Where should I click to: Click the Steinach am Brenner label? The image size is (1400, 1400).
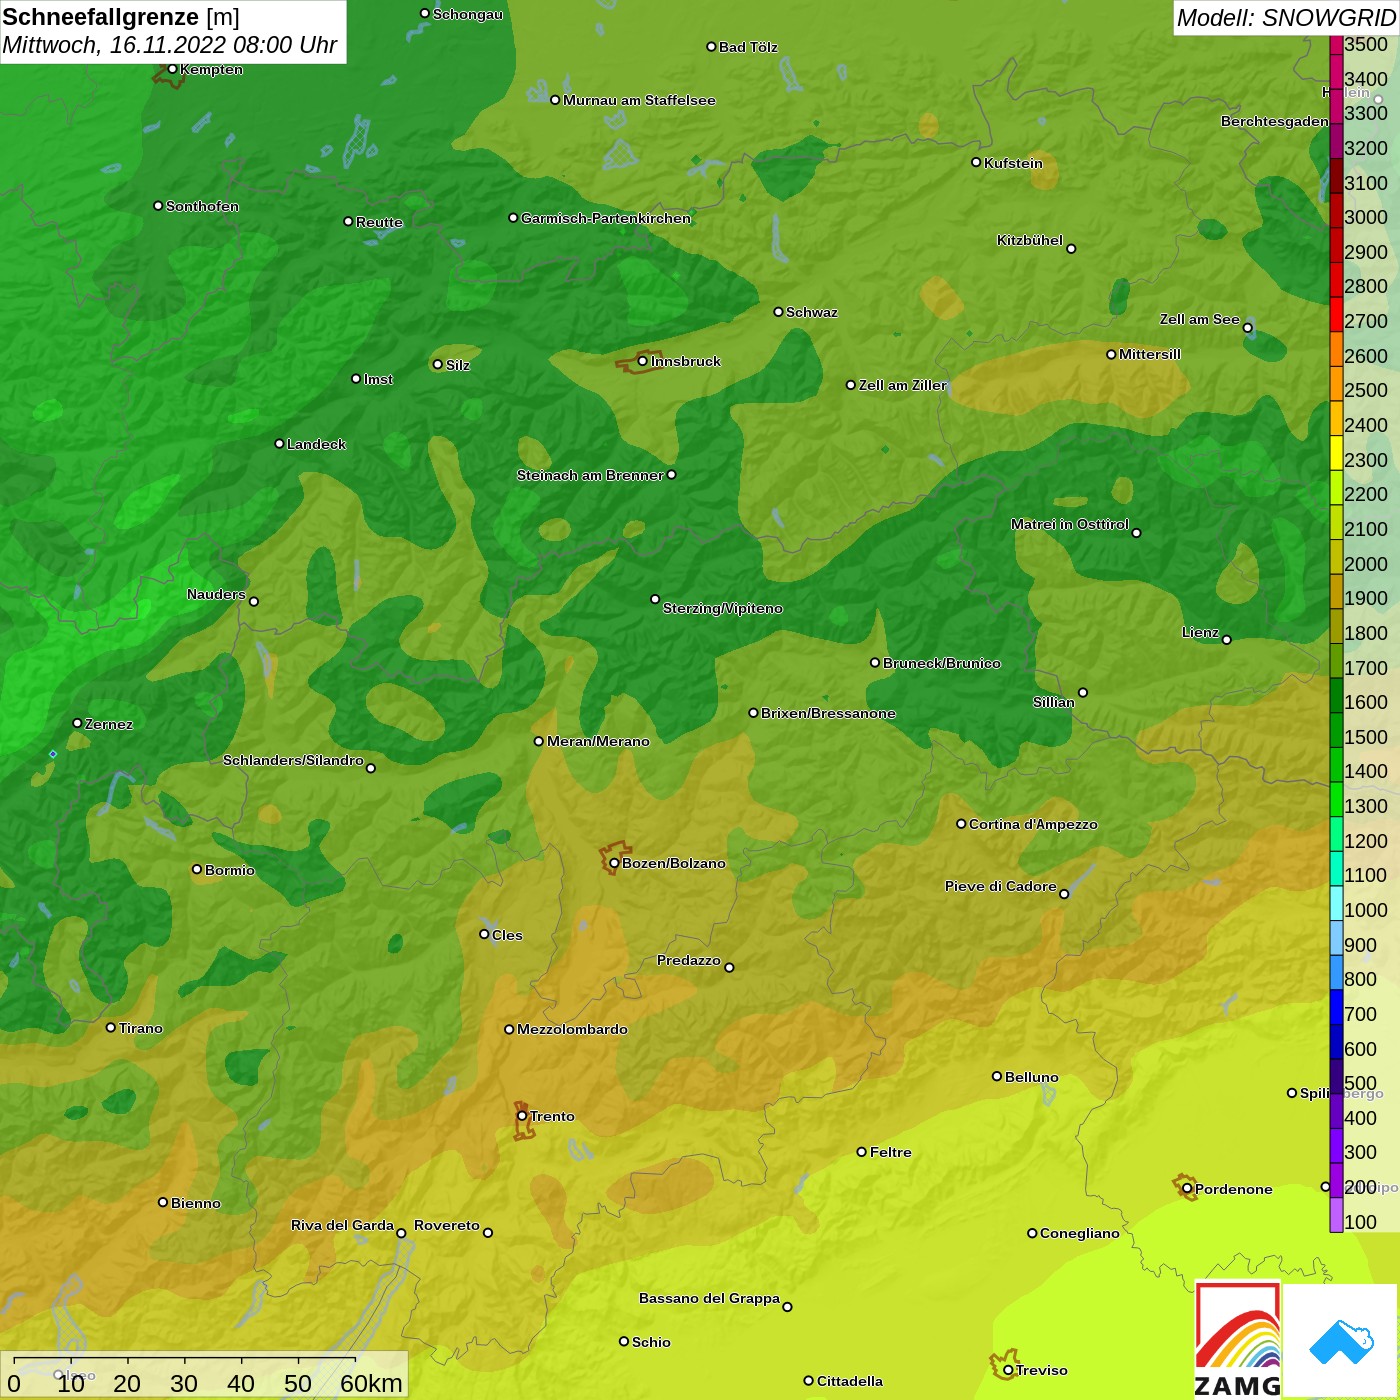590,475
